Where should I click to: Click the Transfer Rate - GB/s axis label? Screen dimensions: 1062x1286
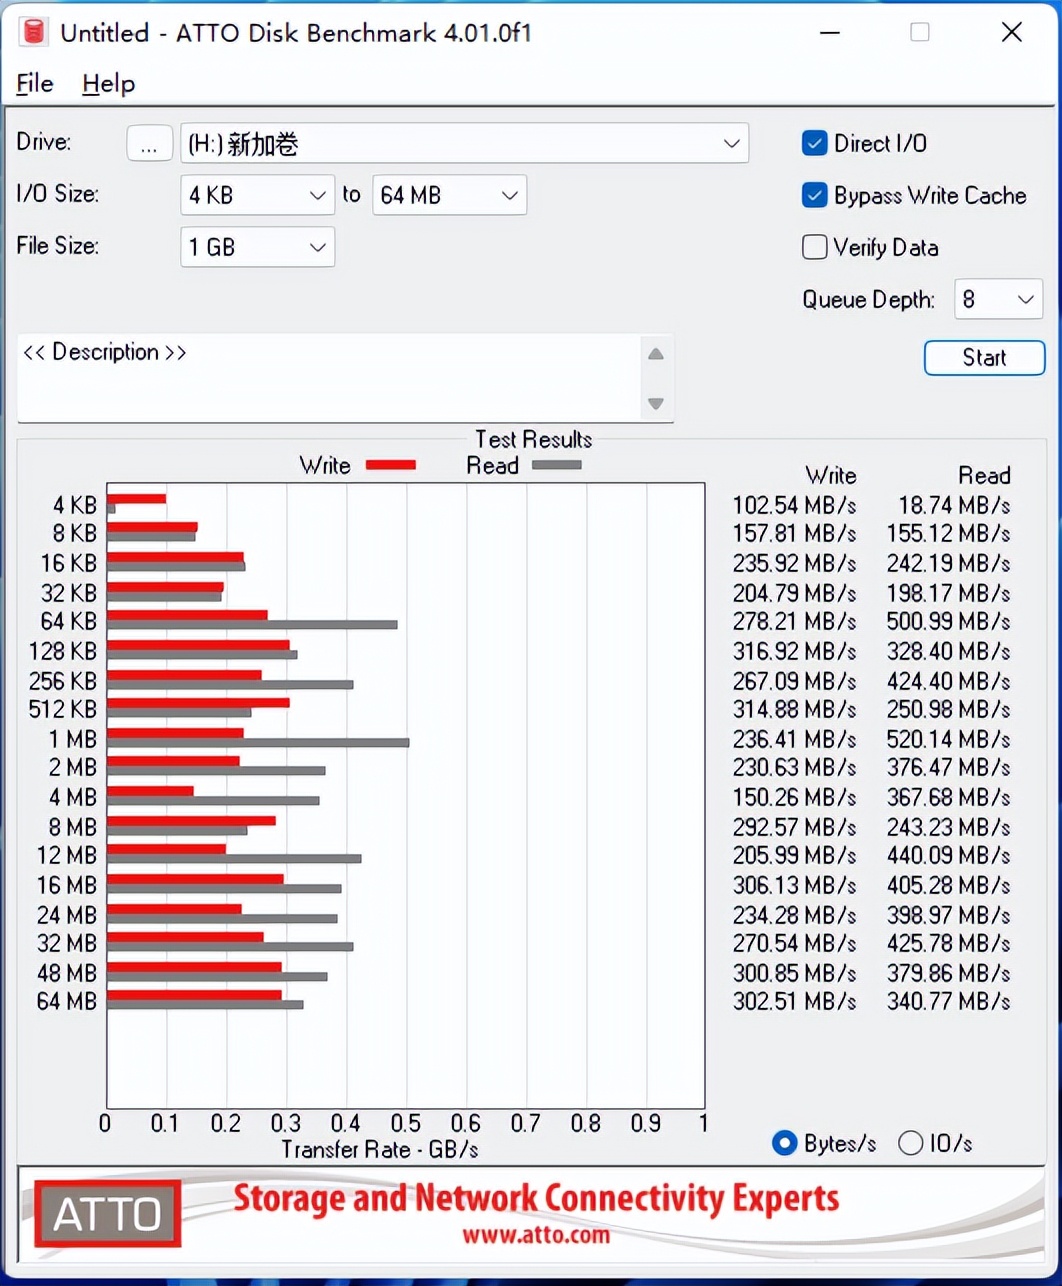tap(380, 1149)
